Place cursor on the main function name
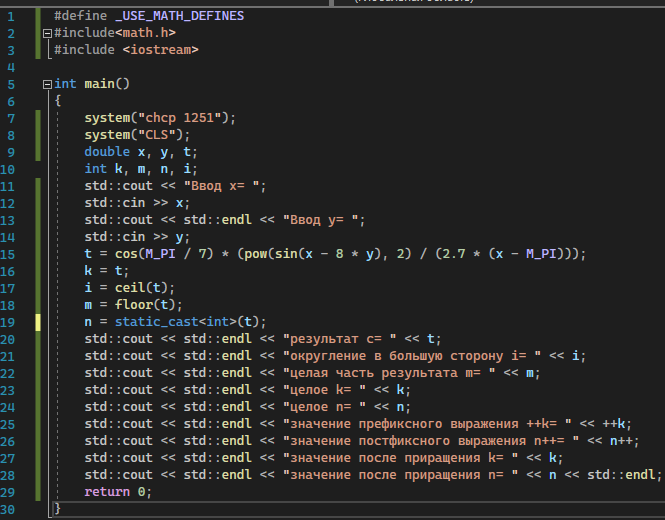 tap(100, 84)
